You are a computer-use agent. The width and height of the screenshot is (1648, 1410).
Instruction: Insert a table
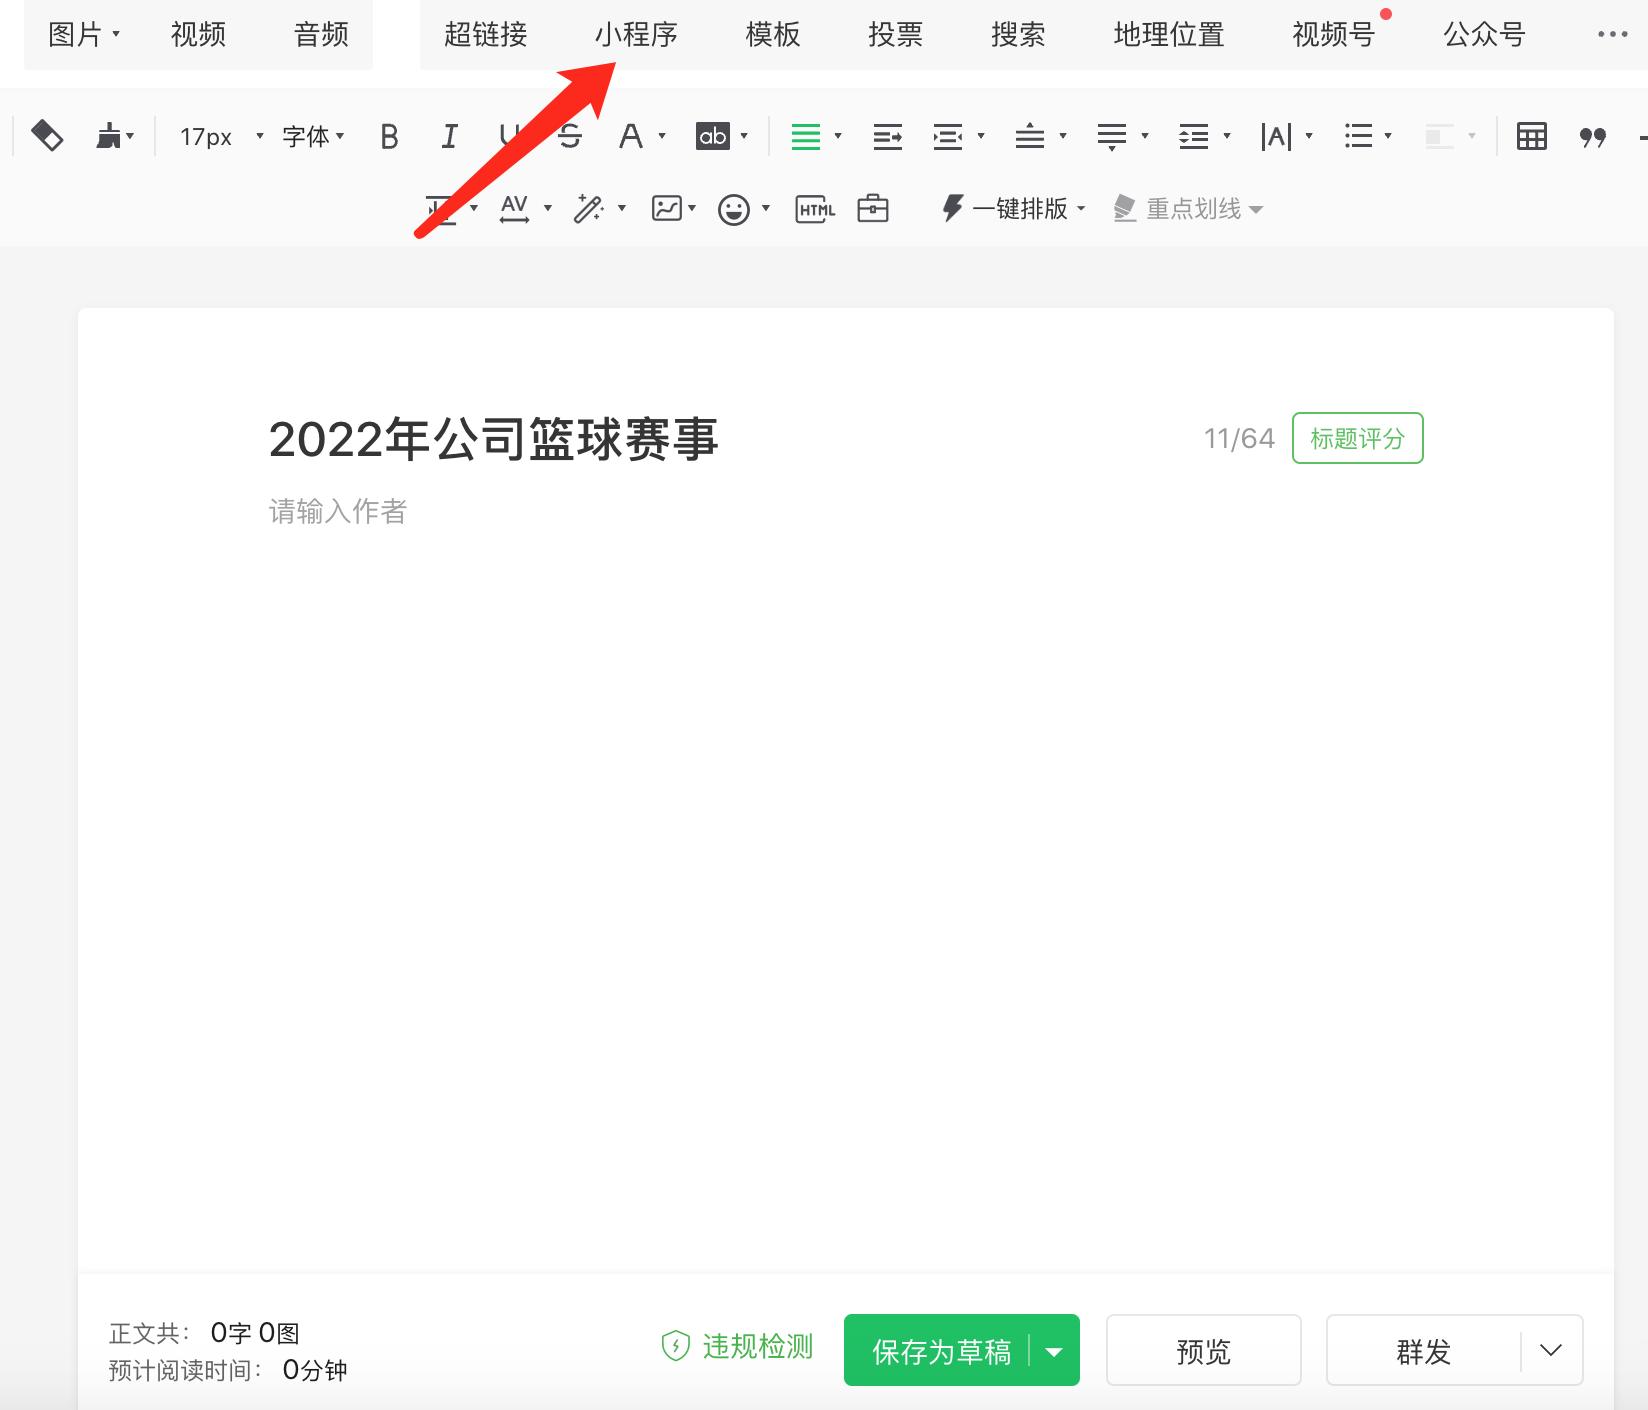pyautogui.click(x=1532, y=137)
